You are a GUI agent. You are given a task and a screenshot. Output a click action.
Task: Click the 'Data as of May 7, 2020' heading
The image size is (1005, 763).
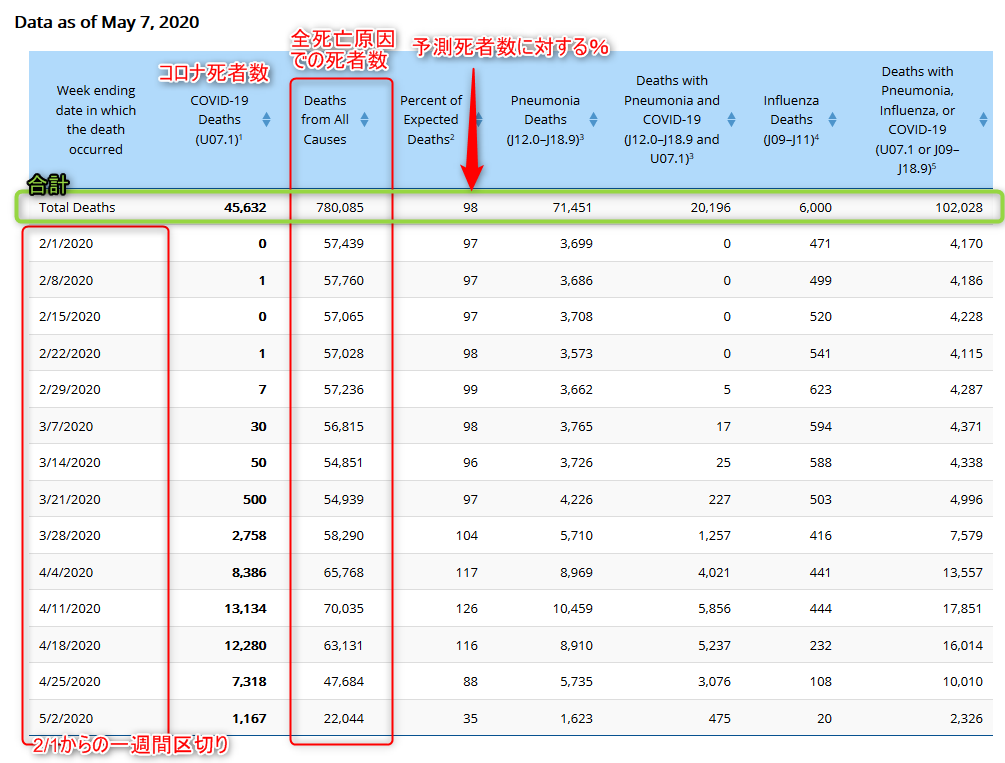click(x=107, y=21)
